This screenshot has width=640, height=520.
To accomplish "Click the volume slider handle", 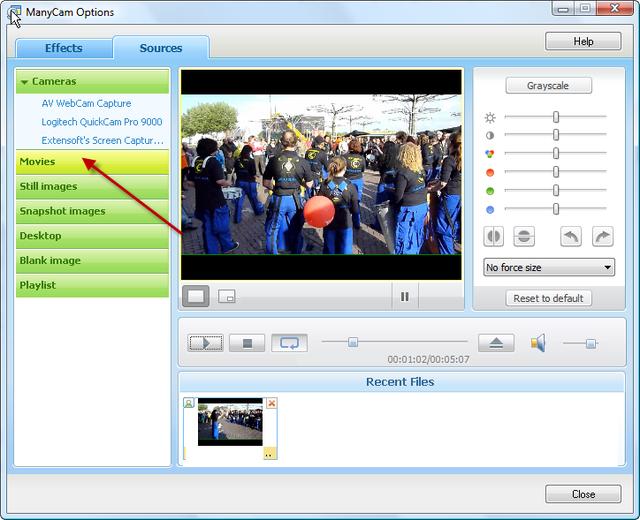I will point(590,344).
